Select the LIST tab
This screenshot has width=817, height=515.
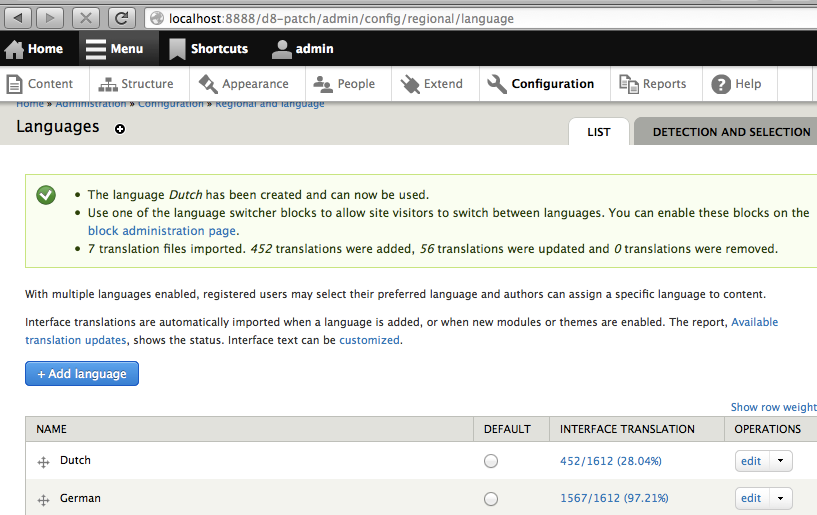click(x=599, y=132)
